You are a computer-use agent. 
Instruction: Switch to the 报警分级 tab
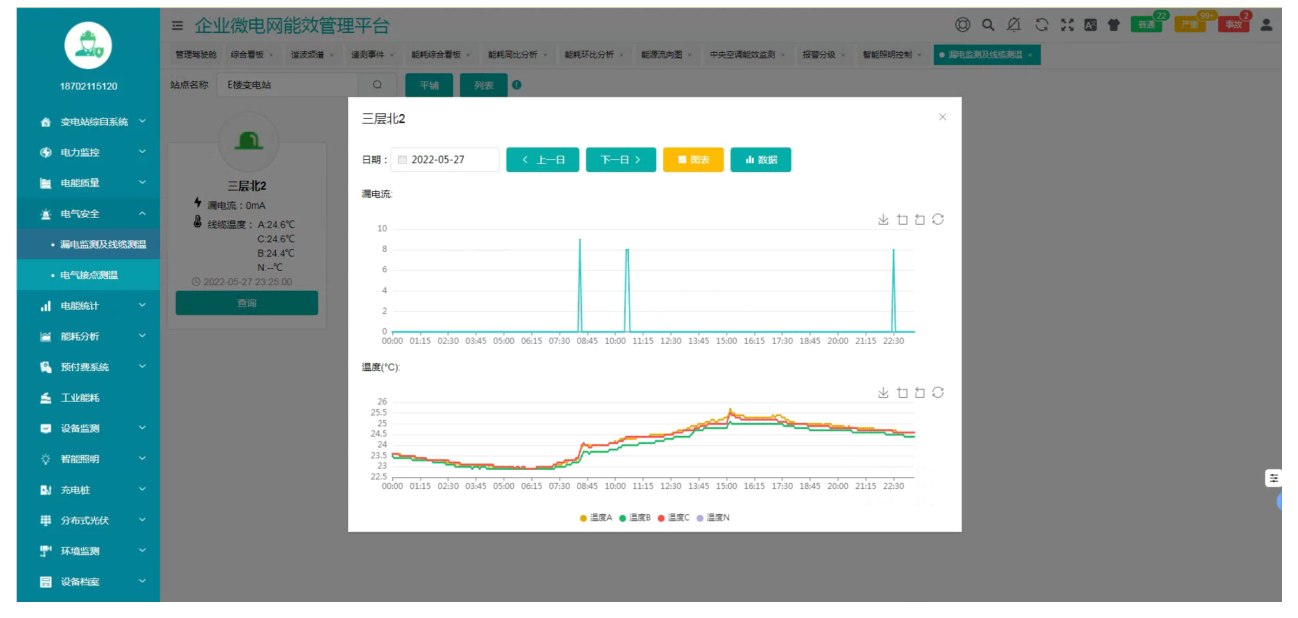point(819,55)
